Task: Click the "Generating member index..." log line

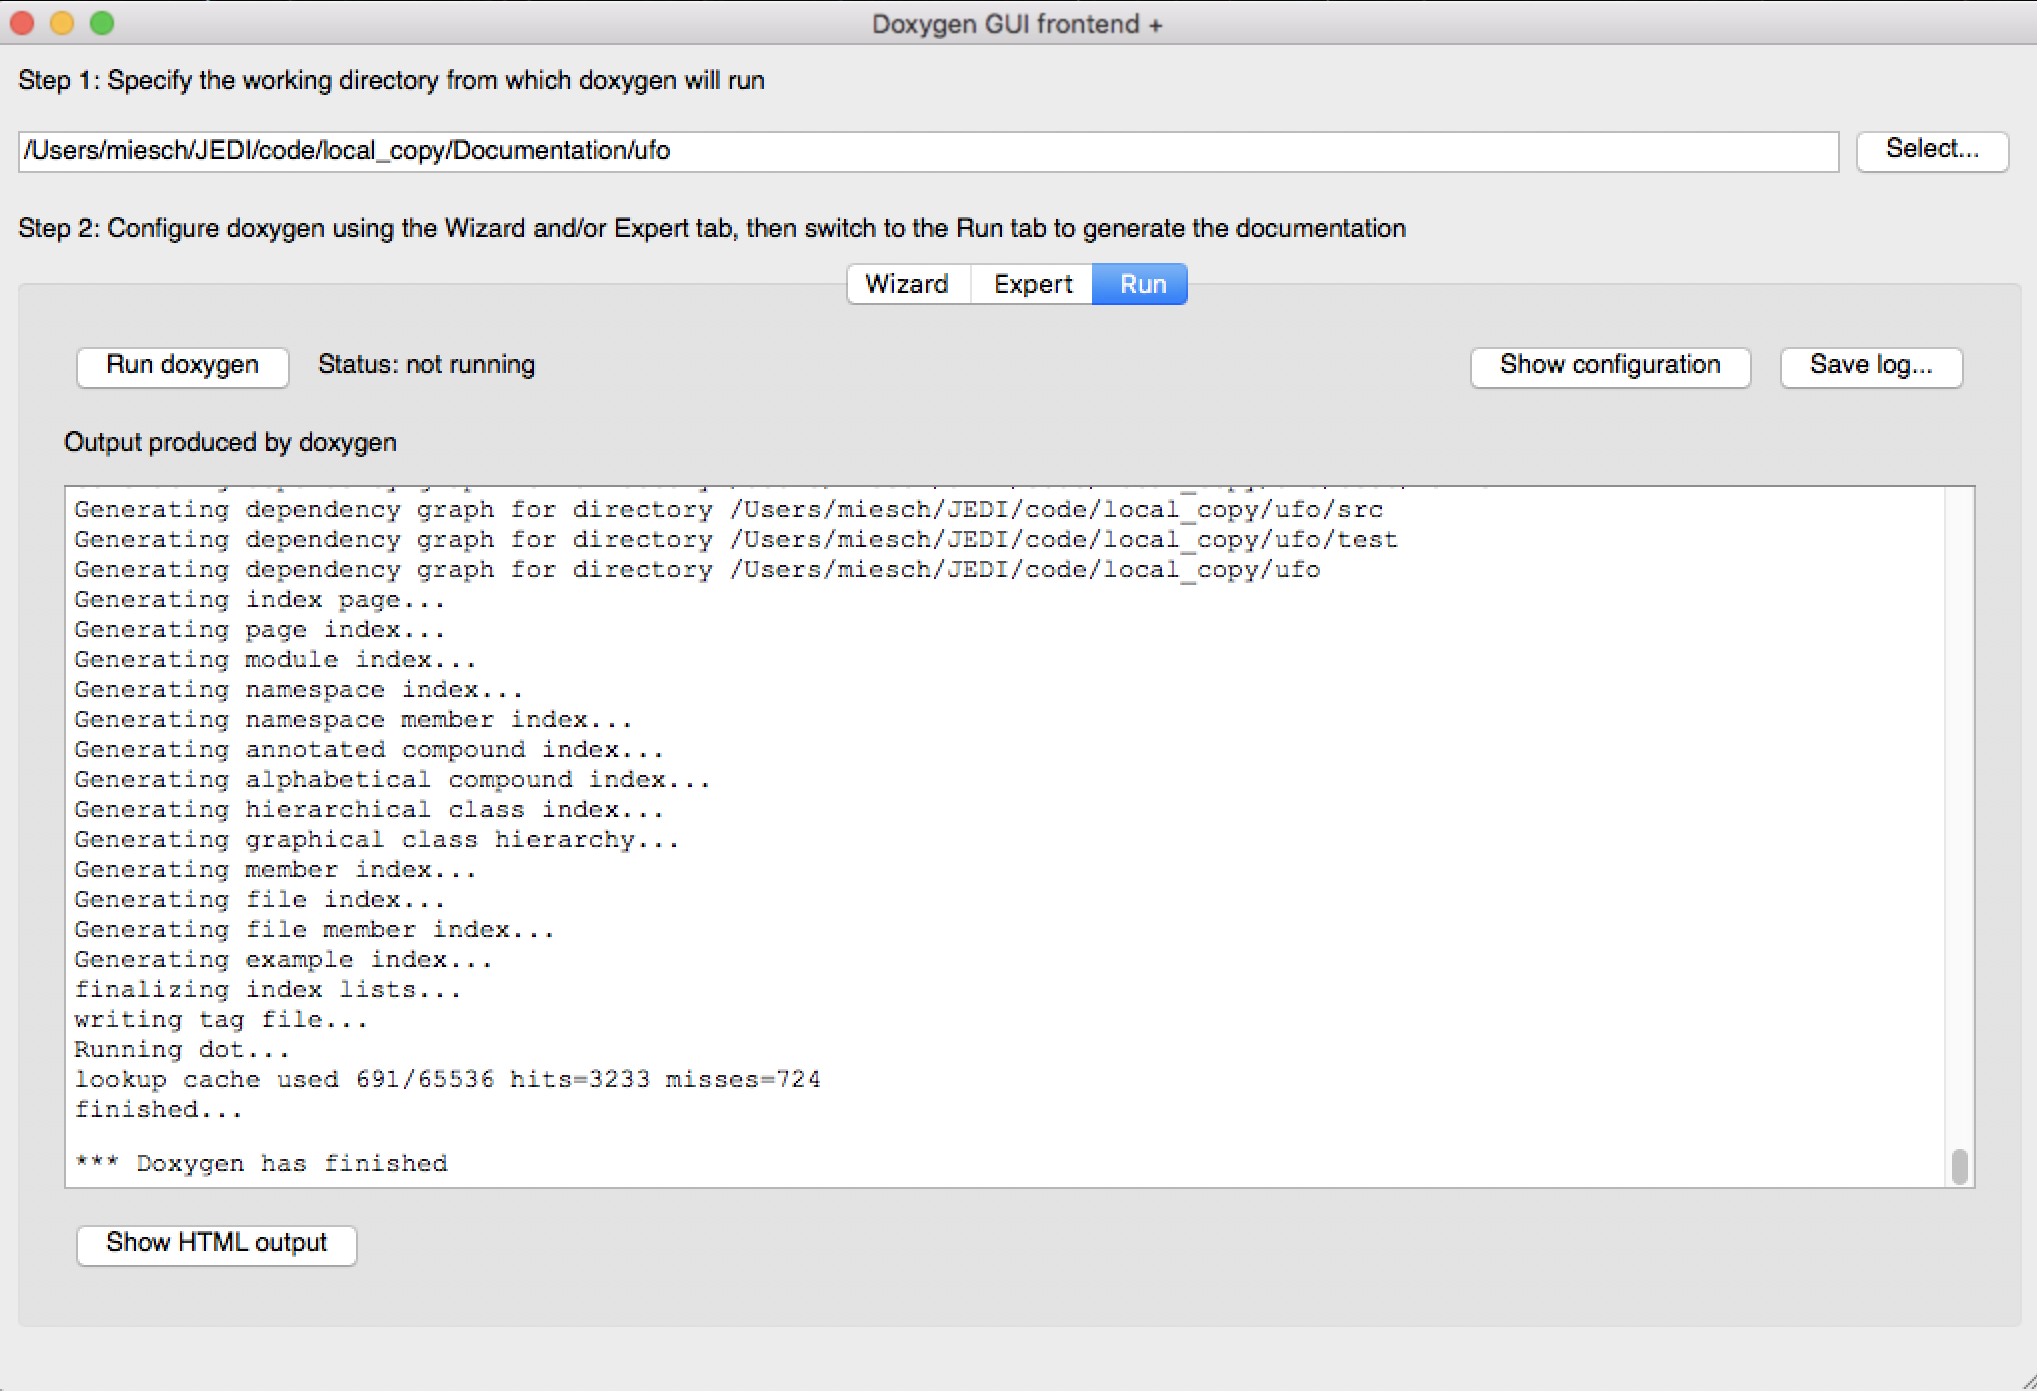Action: (x=275, y=870)
